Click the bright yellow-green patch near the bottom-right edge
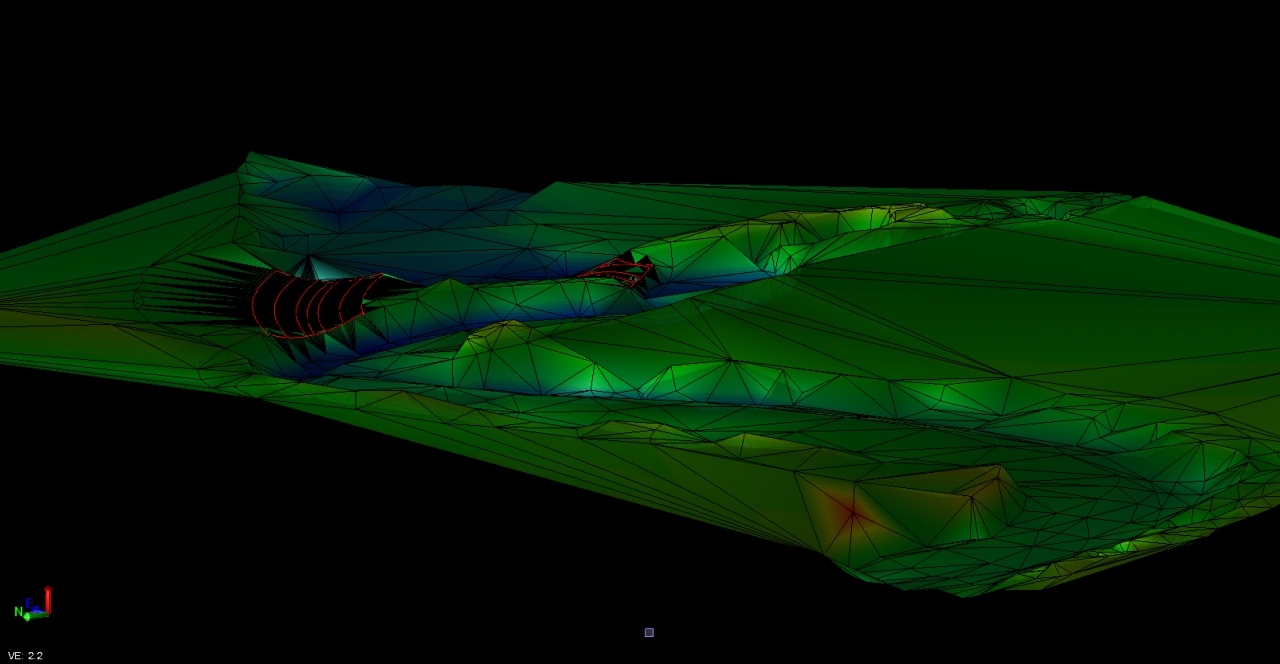 pyautogui.click(x=1125, y=546)
